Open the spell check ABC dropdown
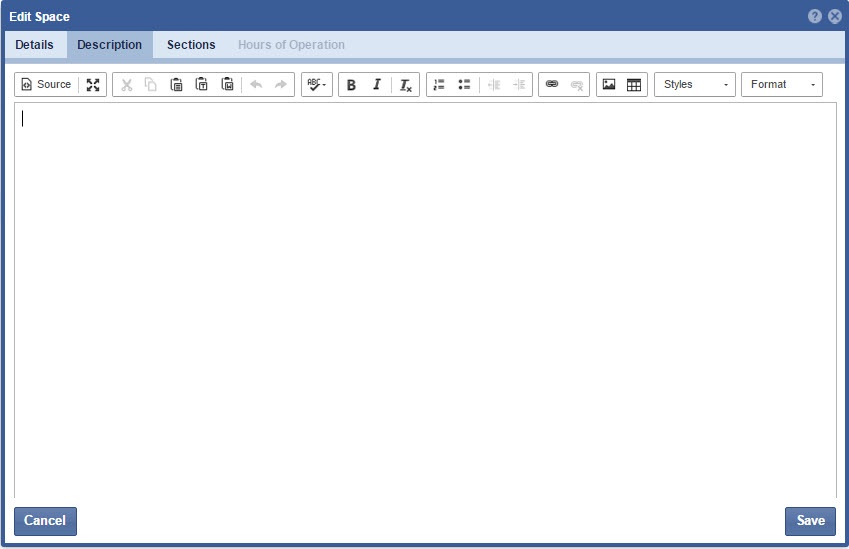 coord(316,85)
